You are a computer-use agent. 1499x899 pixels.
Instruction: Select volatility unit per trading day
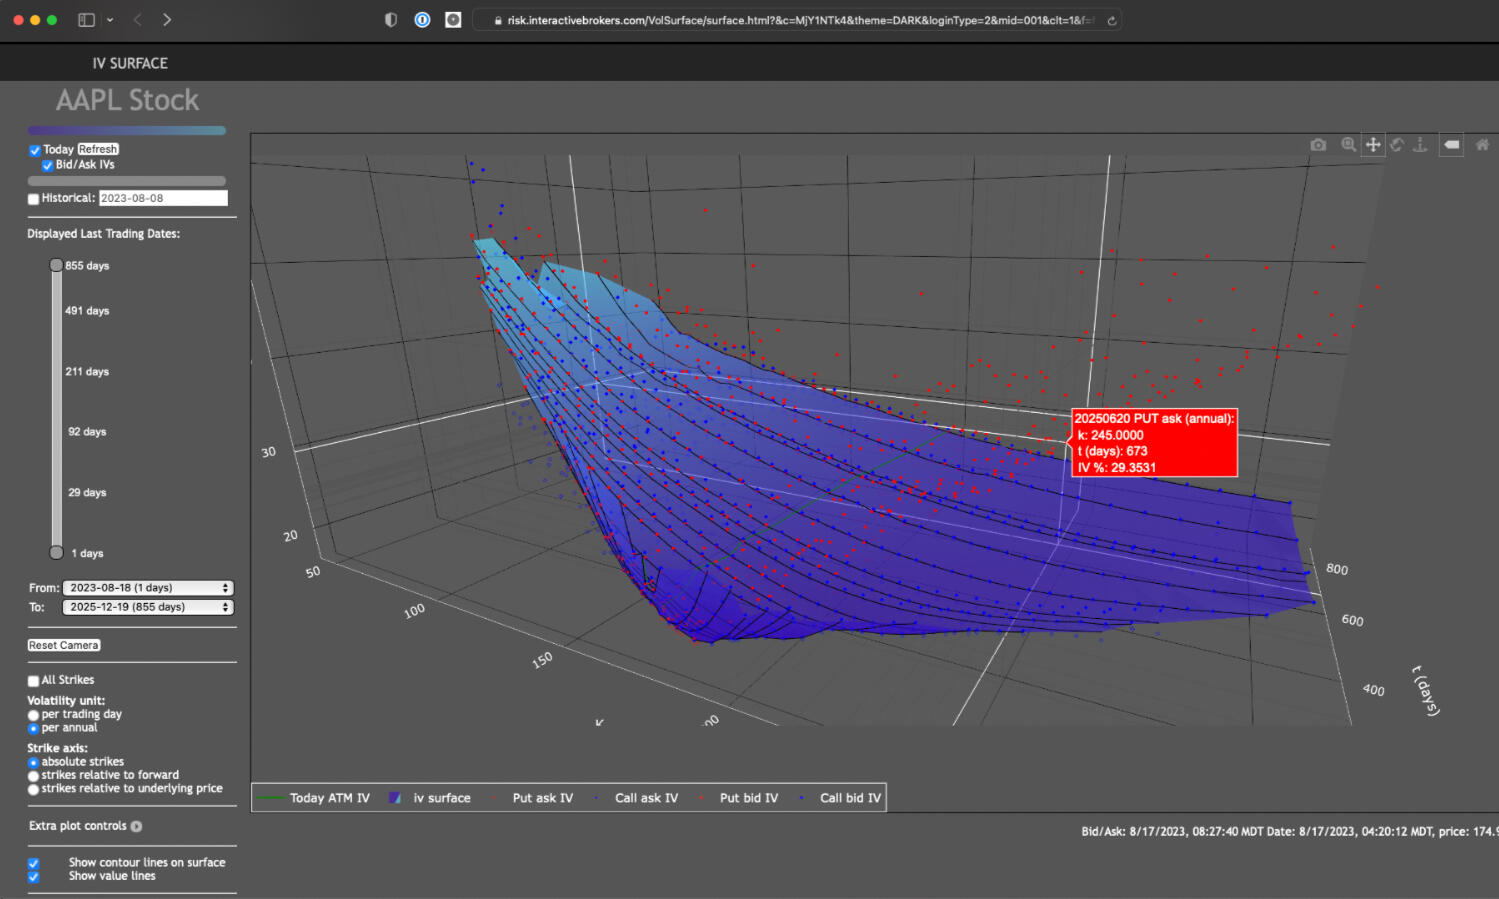point(33,715)
